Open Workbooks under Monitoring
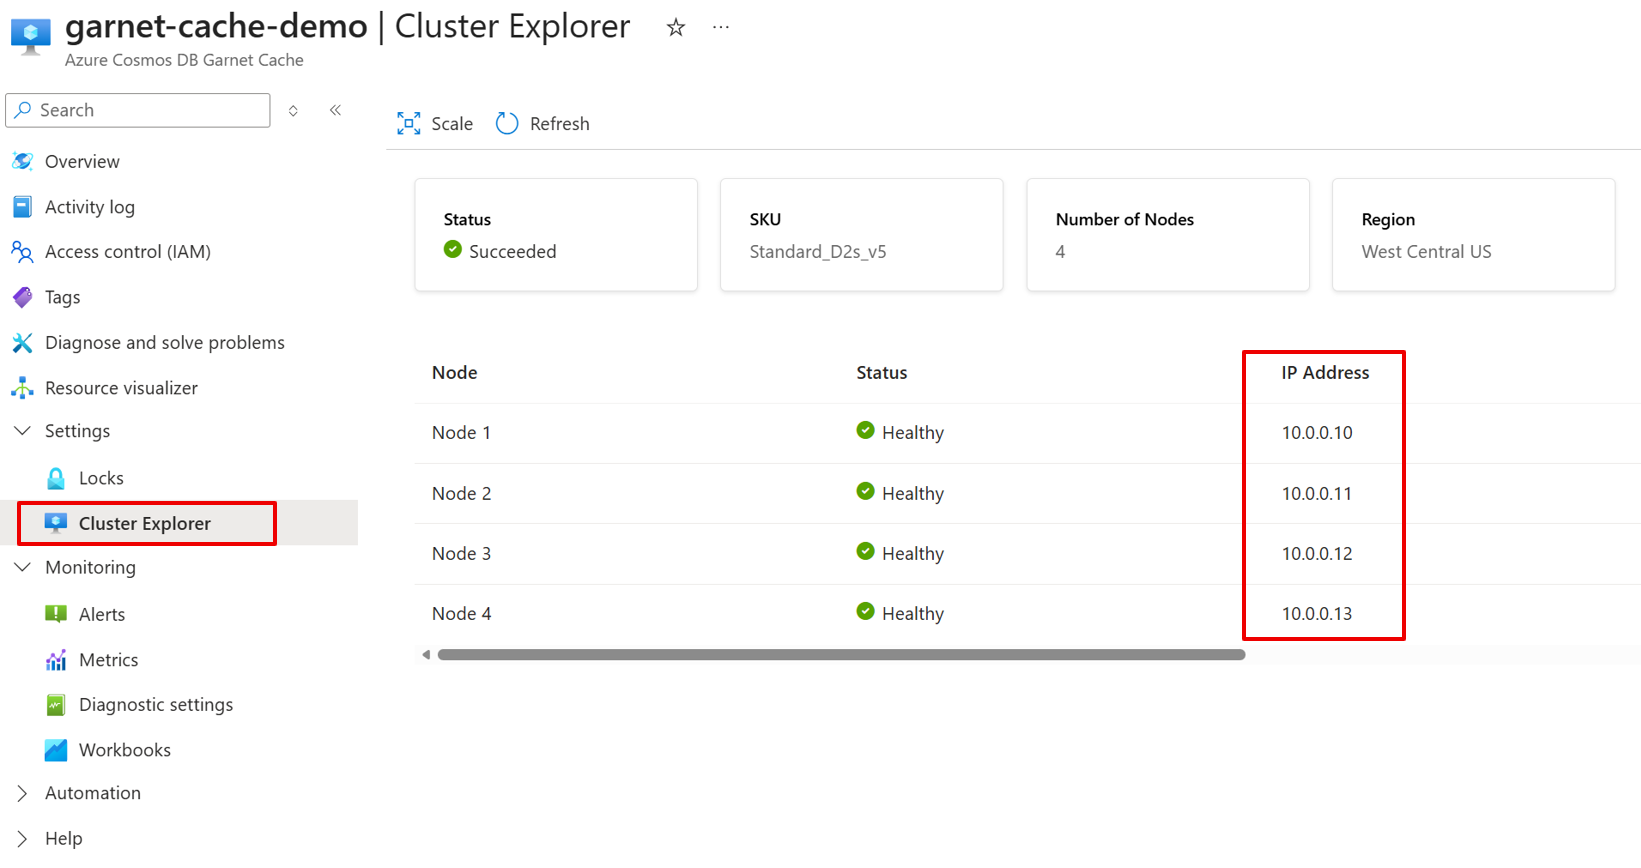This screenshot has width=1641, height=868. click(x=125, y=750)
